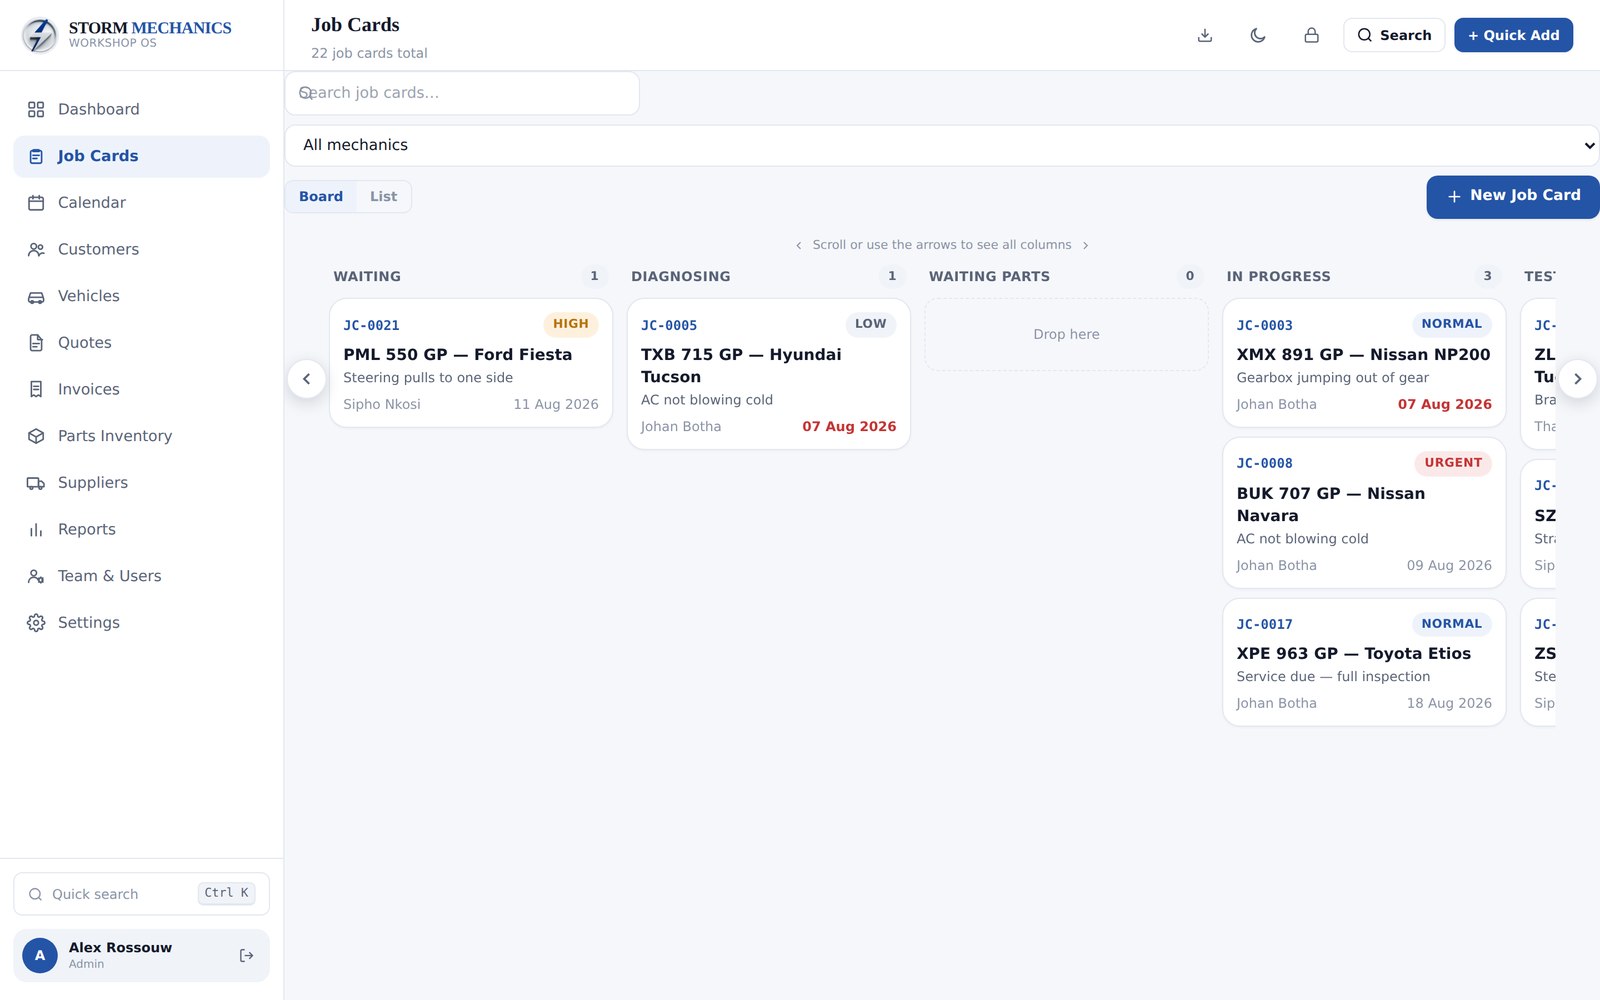This screenshot has width=1600, height=1000.
Task: Open job card JC-0005 Hyundai Tucson
Action: 769,374
